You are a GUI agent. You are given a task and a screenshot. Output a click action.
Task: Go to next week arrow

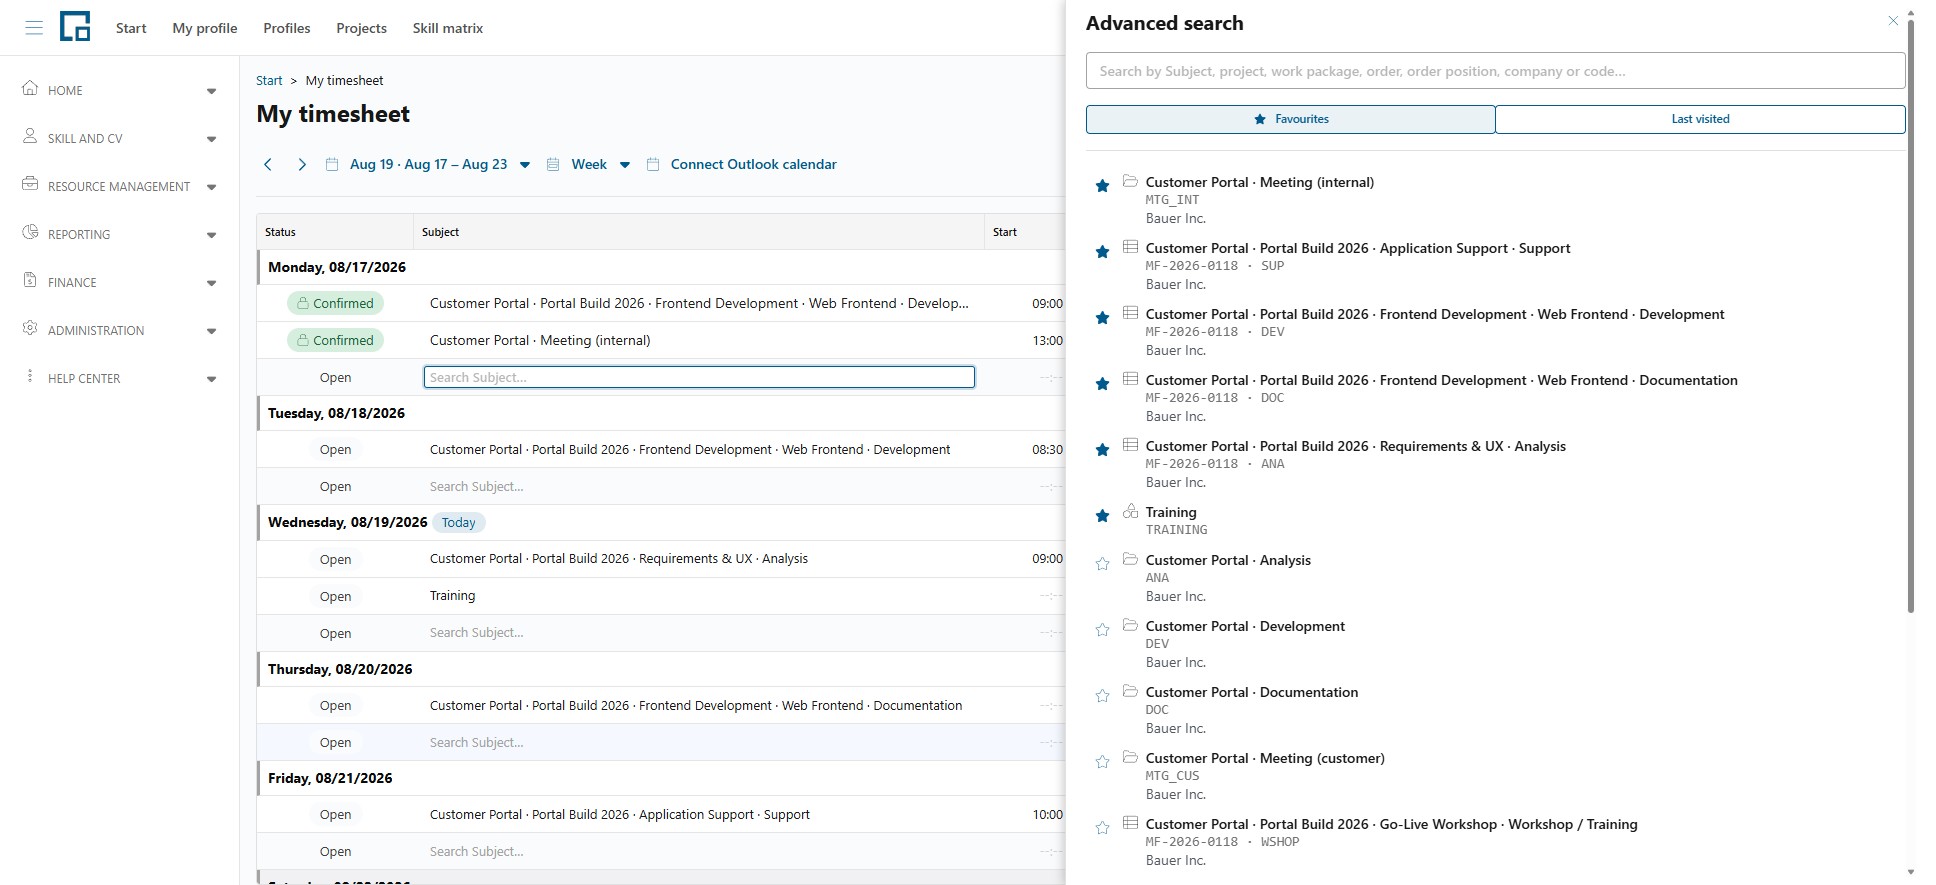click(301, 164)
